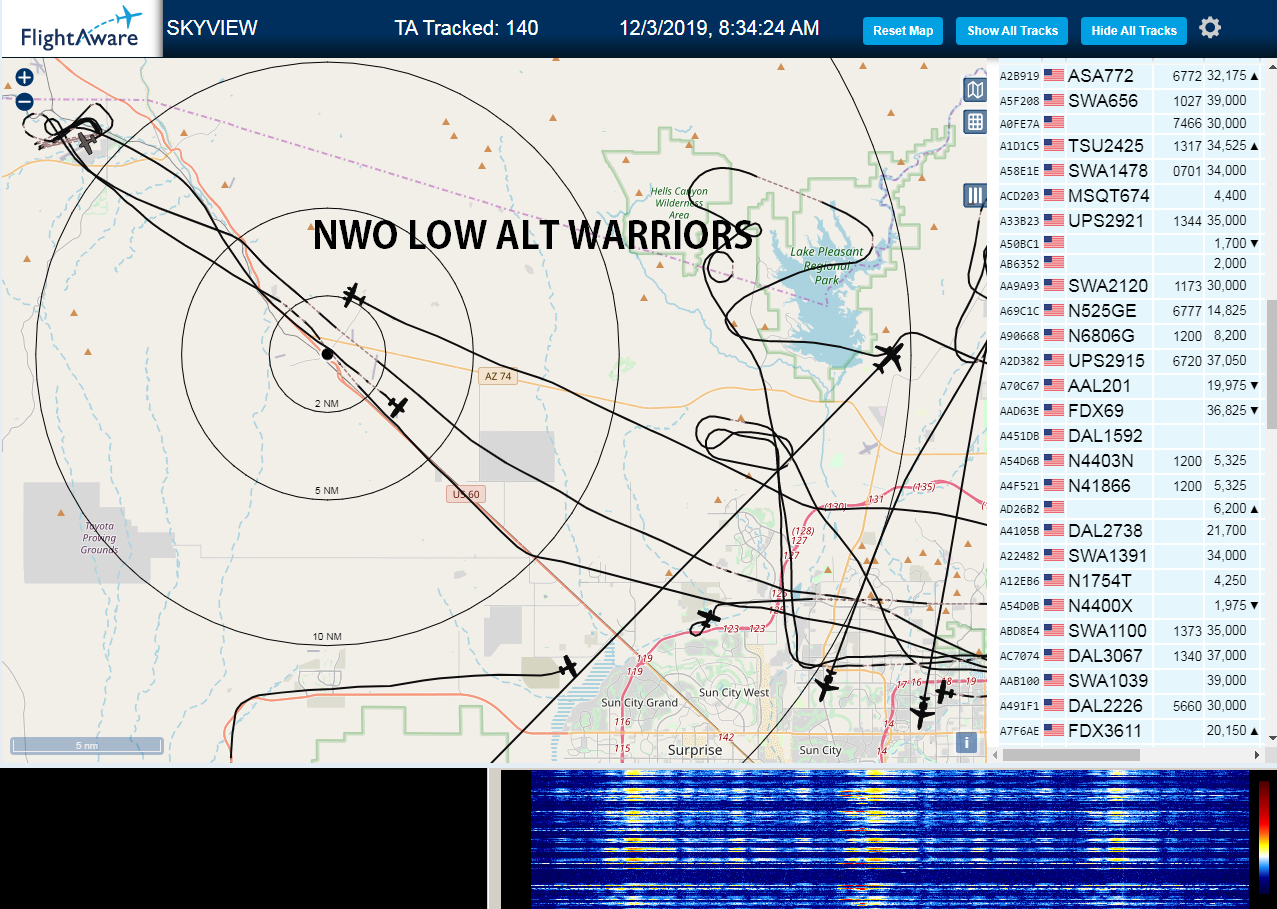Select the gray aircraft at the top-left airfield
Image resolution: width=1277 pixels, height=909 pixels.
(88, 143)
